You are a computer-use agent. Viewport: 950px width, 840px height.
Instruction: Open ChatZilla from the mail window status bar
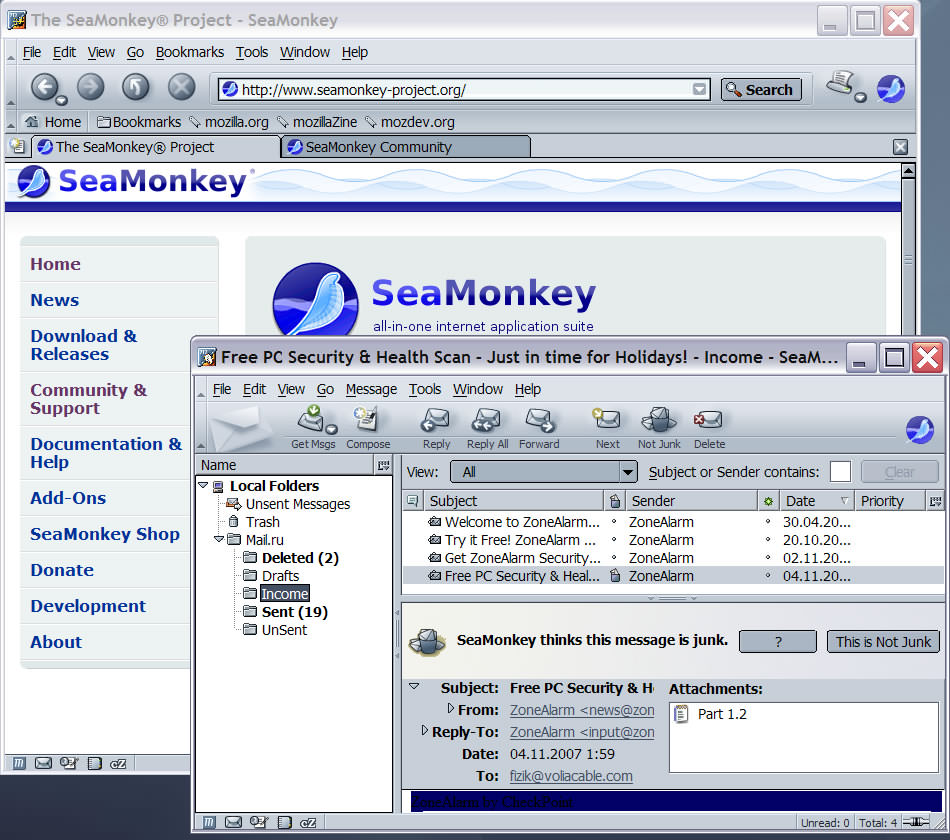click(x=308, y=822)
